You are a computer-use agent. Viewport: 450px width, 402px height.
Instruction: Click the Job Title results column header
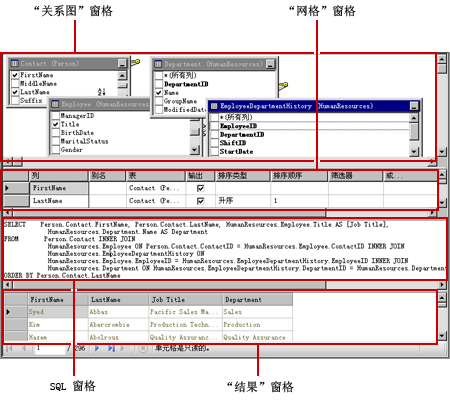pyautogui.click(x=185, y=300)
